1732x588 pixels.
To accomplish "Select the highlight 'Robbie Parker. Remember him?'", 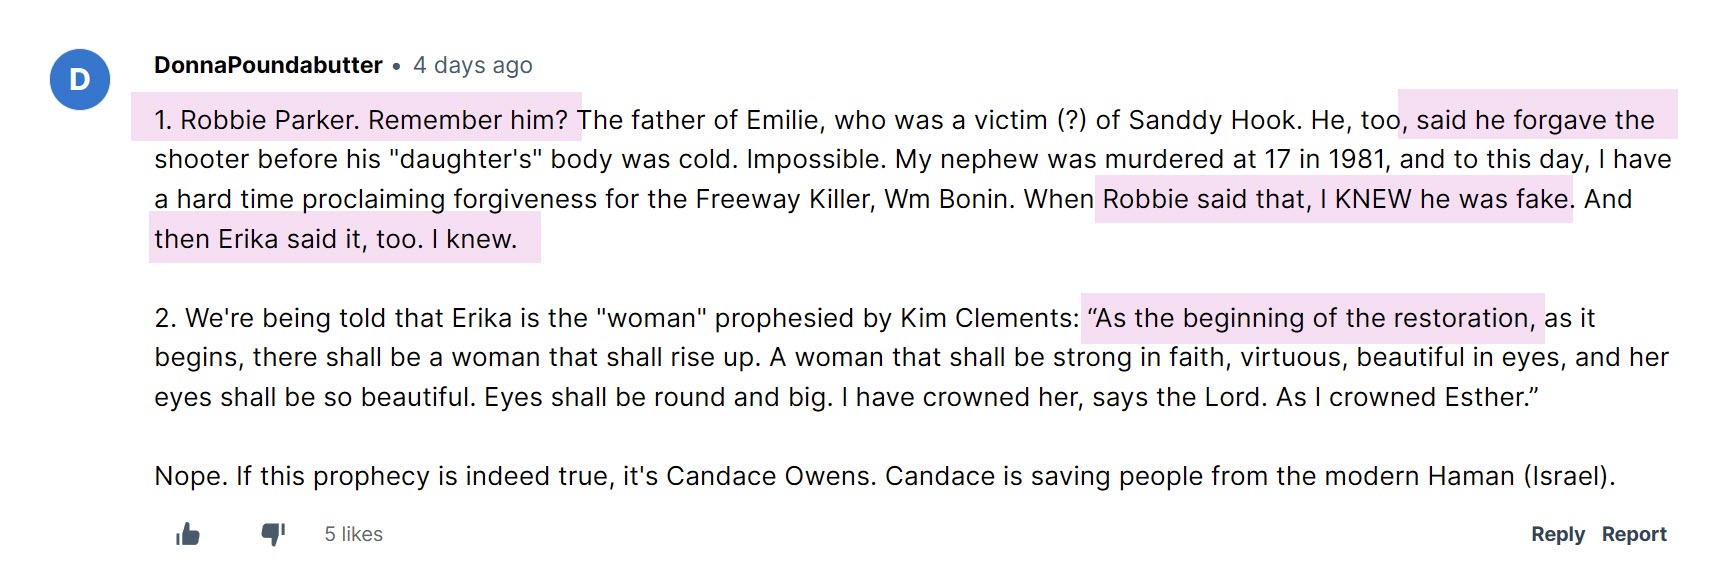I will [374, 120].
